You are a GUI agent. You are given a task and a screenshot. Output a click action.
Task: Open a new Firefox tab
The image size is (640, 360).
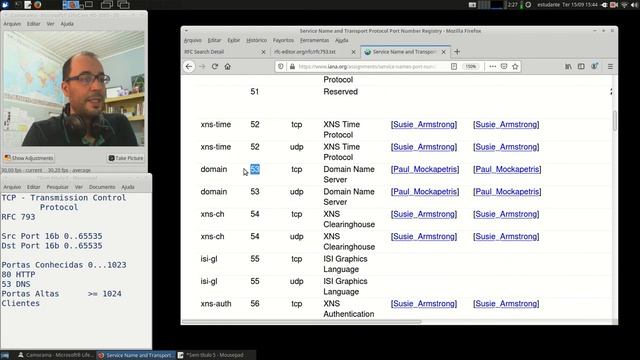point(457,52)
